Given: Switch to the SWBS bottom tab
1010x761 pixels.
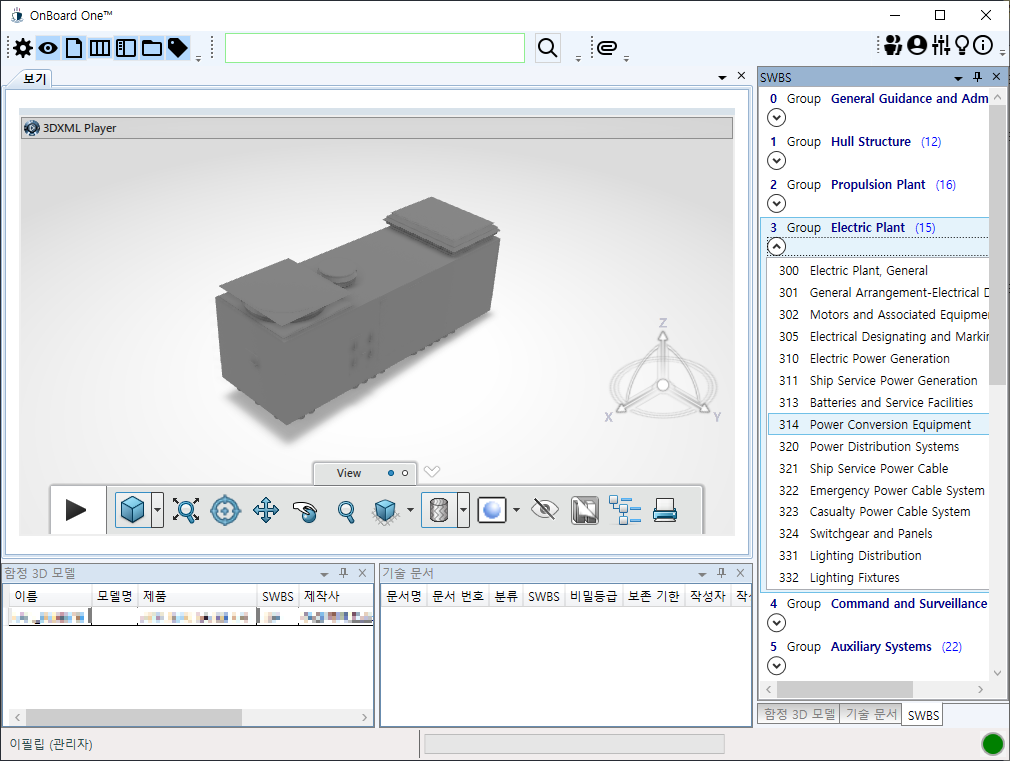Looking at the screenshot, I should click(923, 715).
